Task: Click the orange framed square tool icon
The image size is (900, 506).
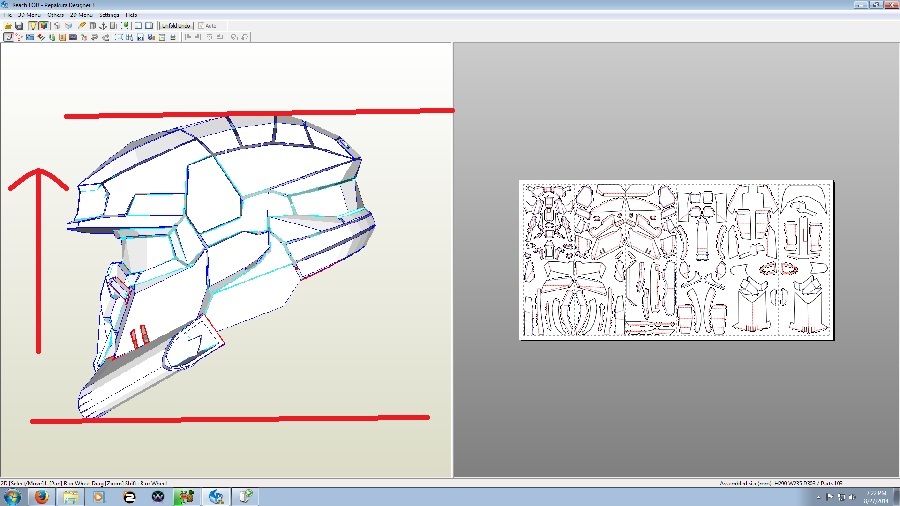Action: click(62, 37)
